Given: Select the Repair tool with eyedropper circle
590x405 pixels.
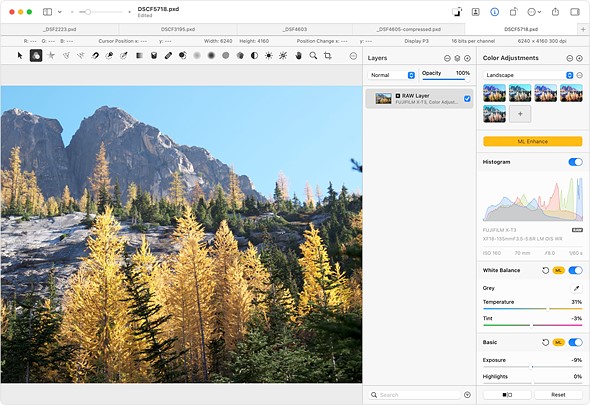Looking at the screenshot, I should 124,56.
